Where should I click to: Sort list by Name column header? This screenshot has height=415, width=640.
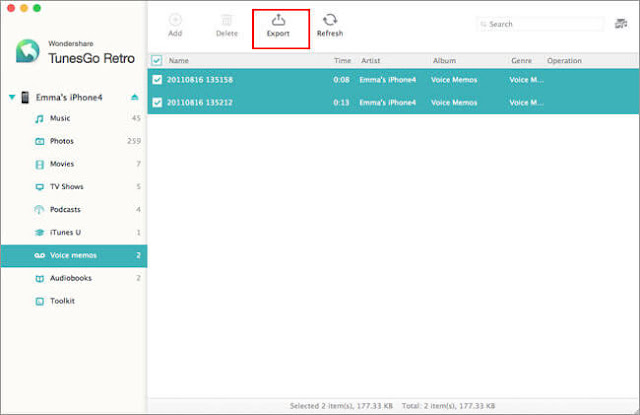(x=179, y=60)
